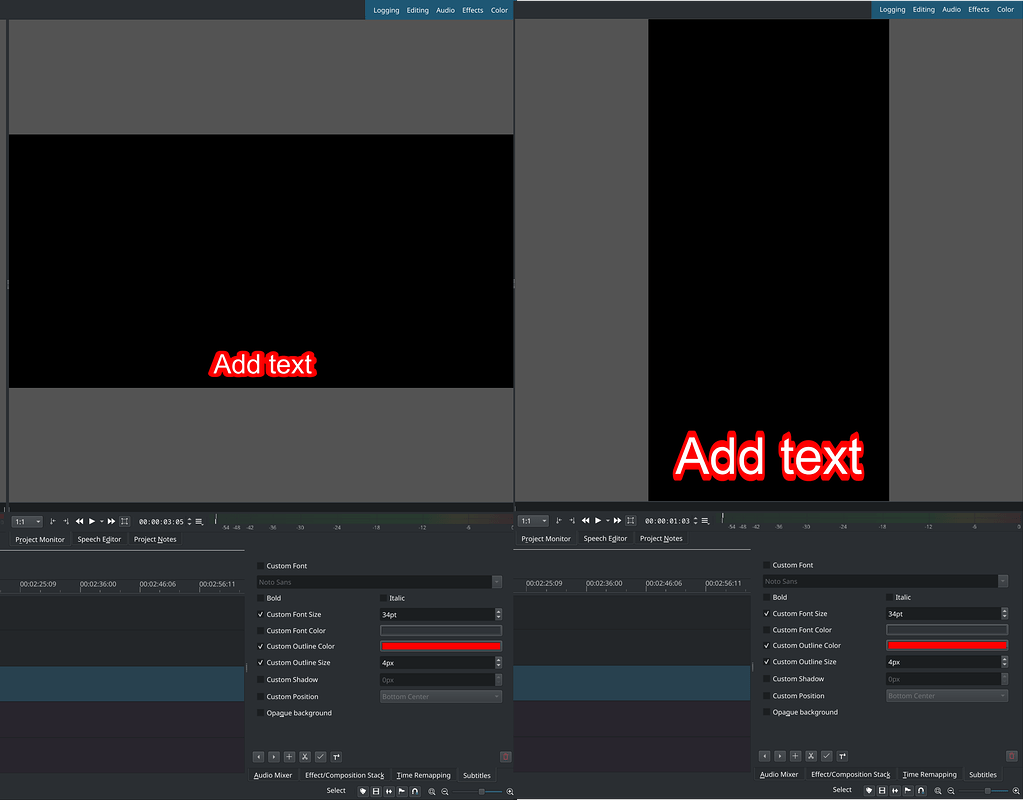
Task: Add a new subtitle with the plus icon
Action: click(289, 757)
